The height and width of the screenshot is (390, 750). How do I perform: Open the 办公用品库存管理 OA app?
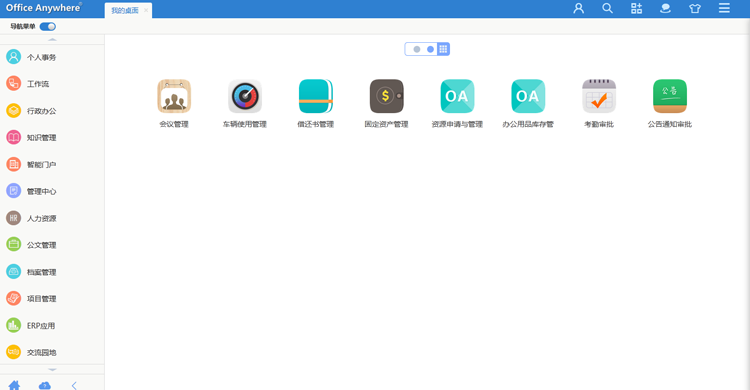point(528,96)
